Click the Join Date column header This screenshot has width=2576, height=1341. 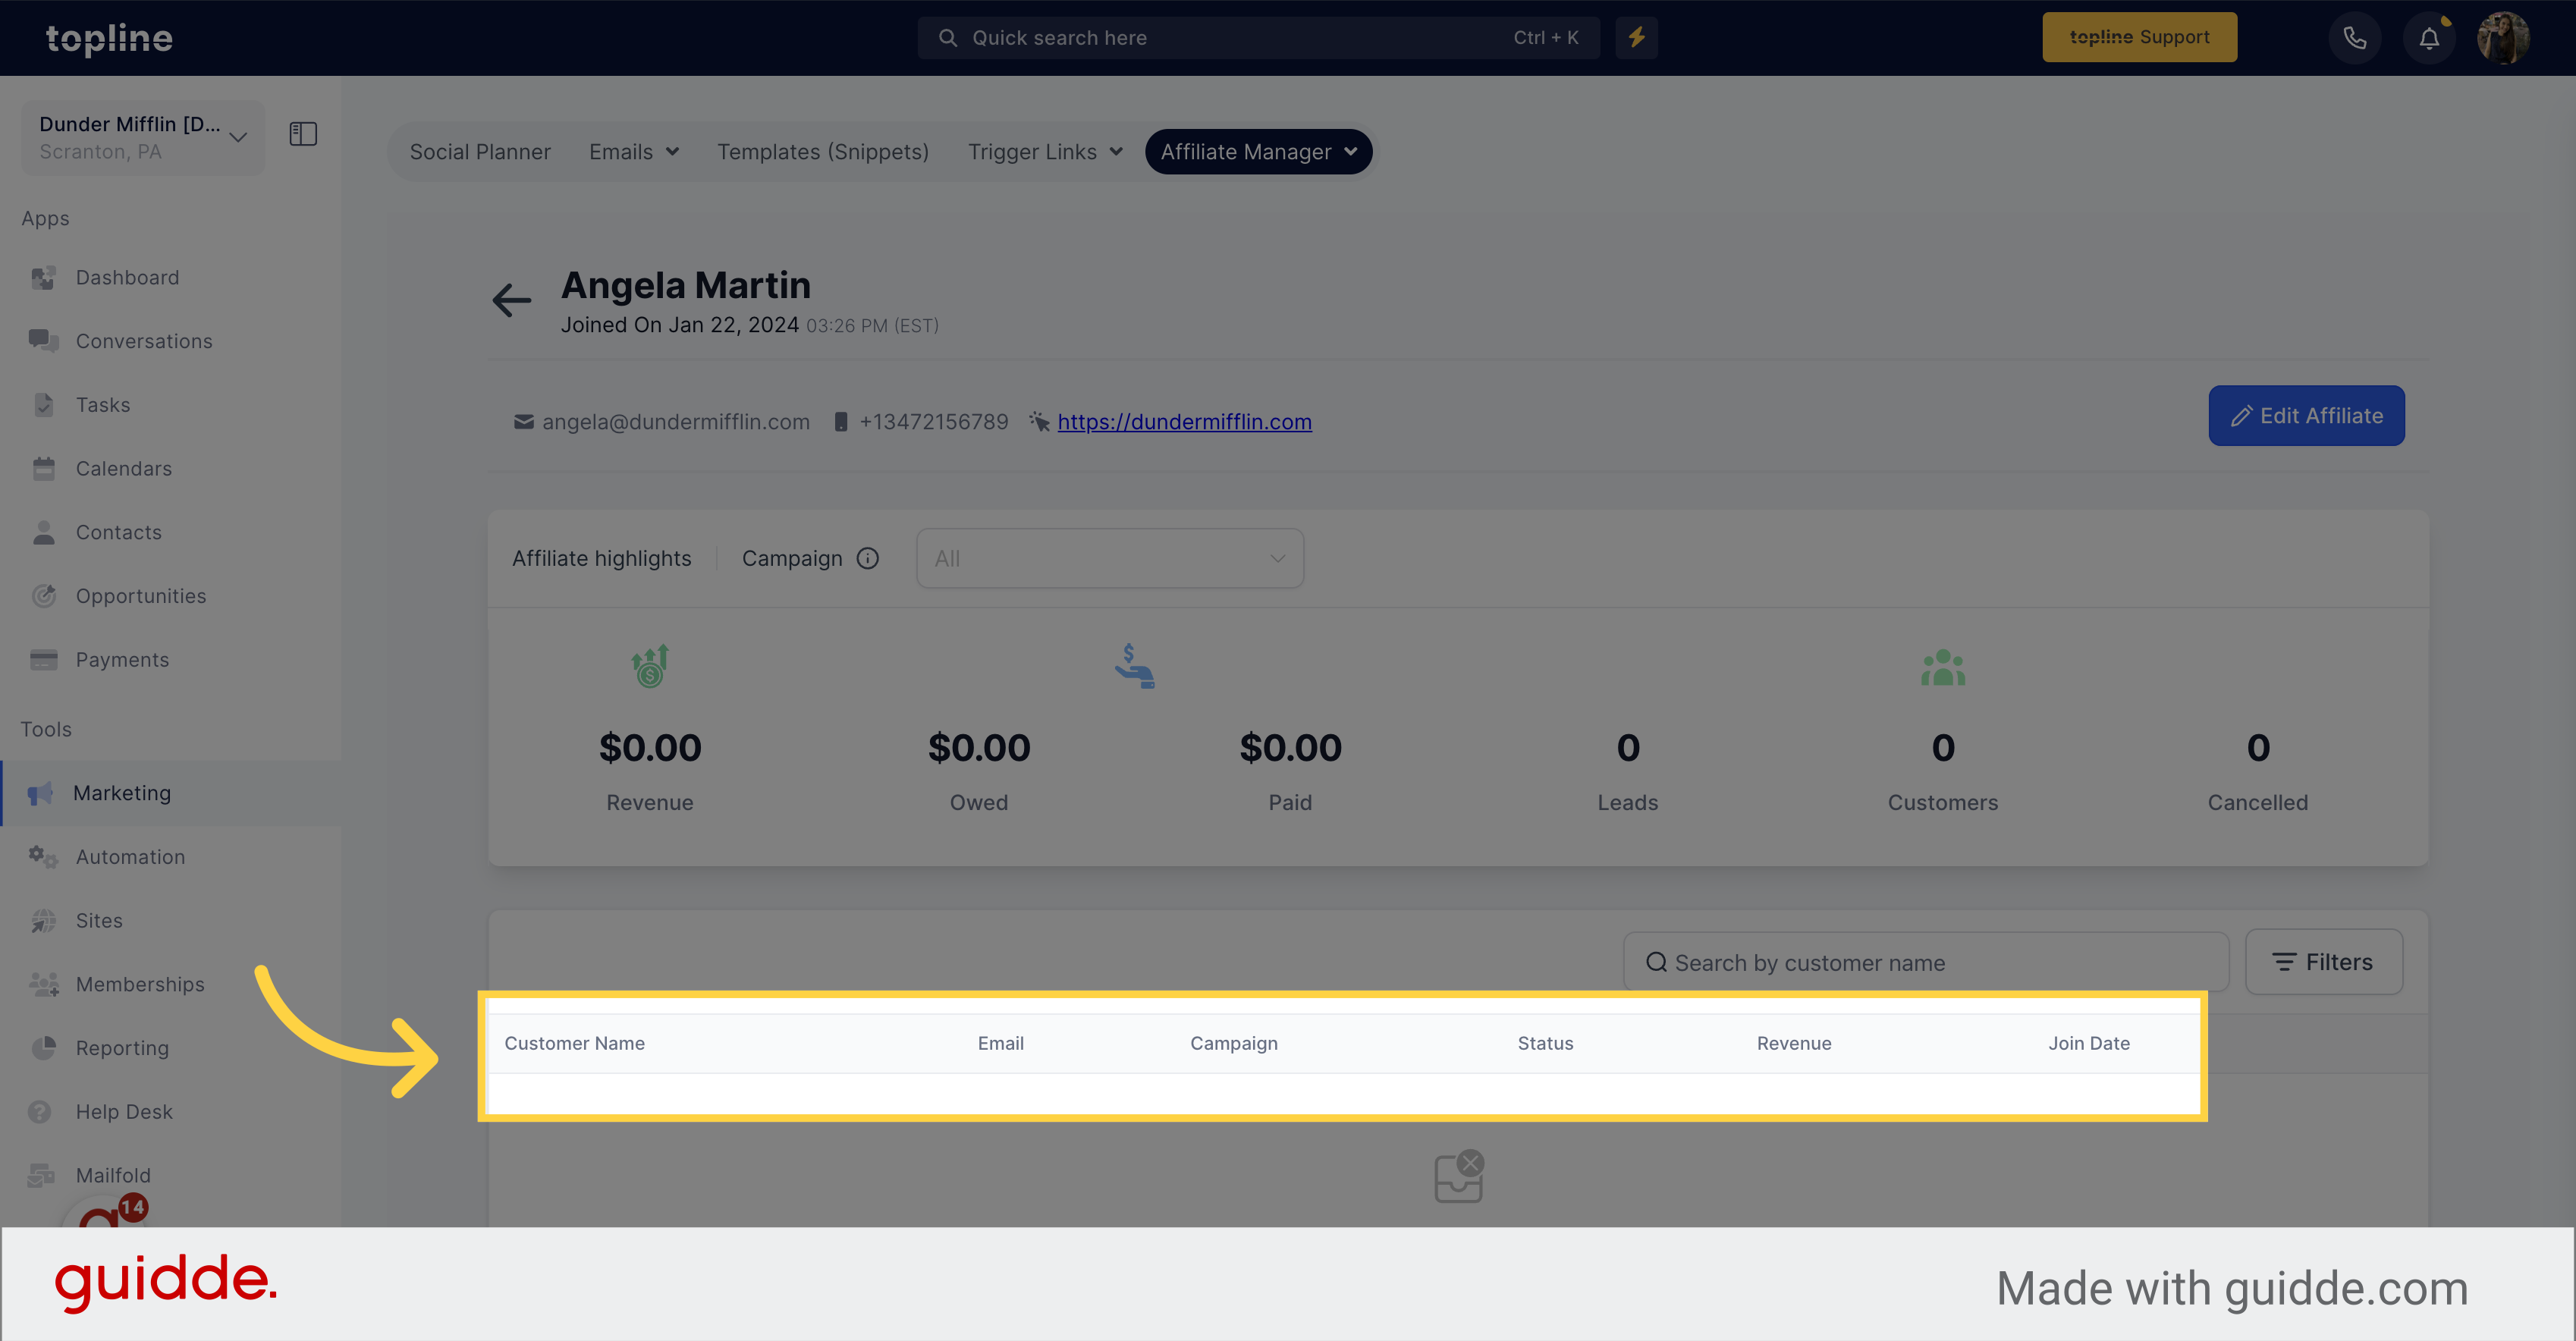(2088, 1043)
